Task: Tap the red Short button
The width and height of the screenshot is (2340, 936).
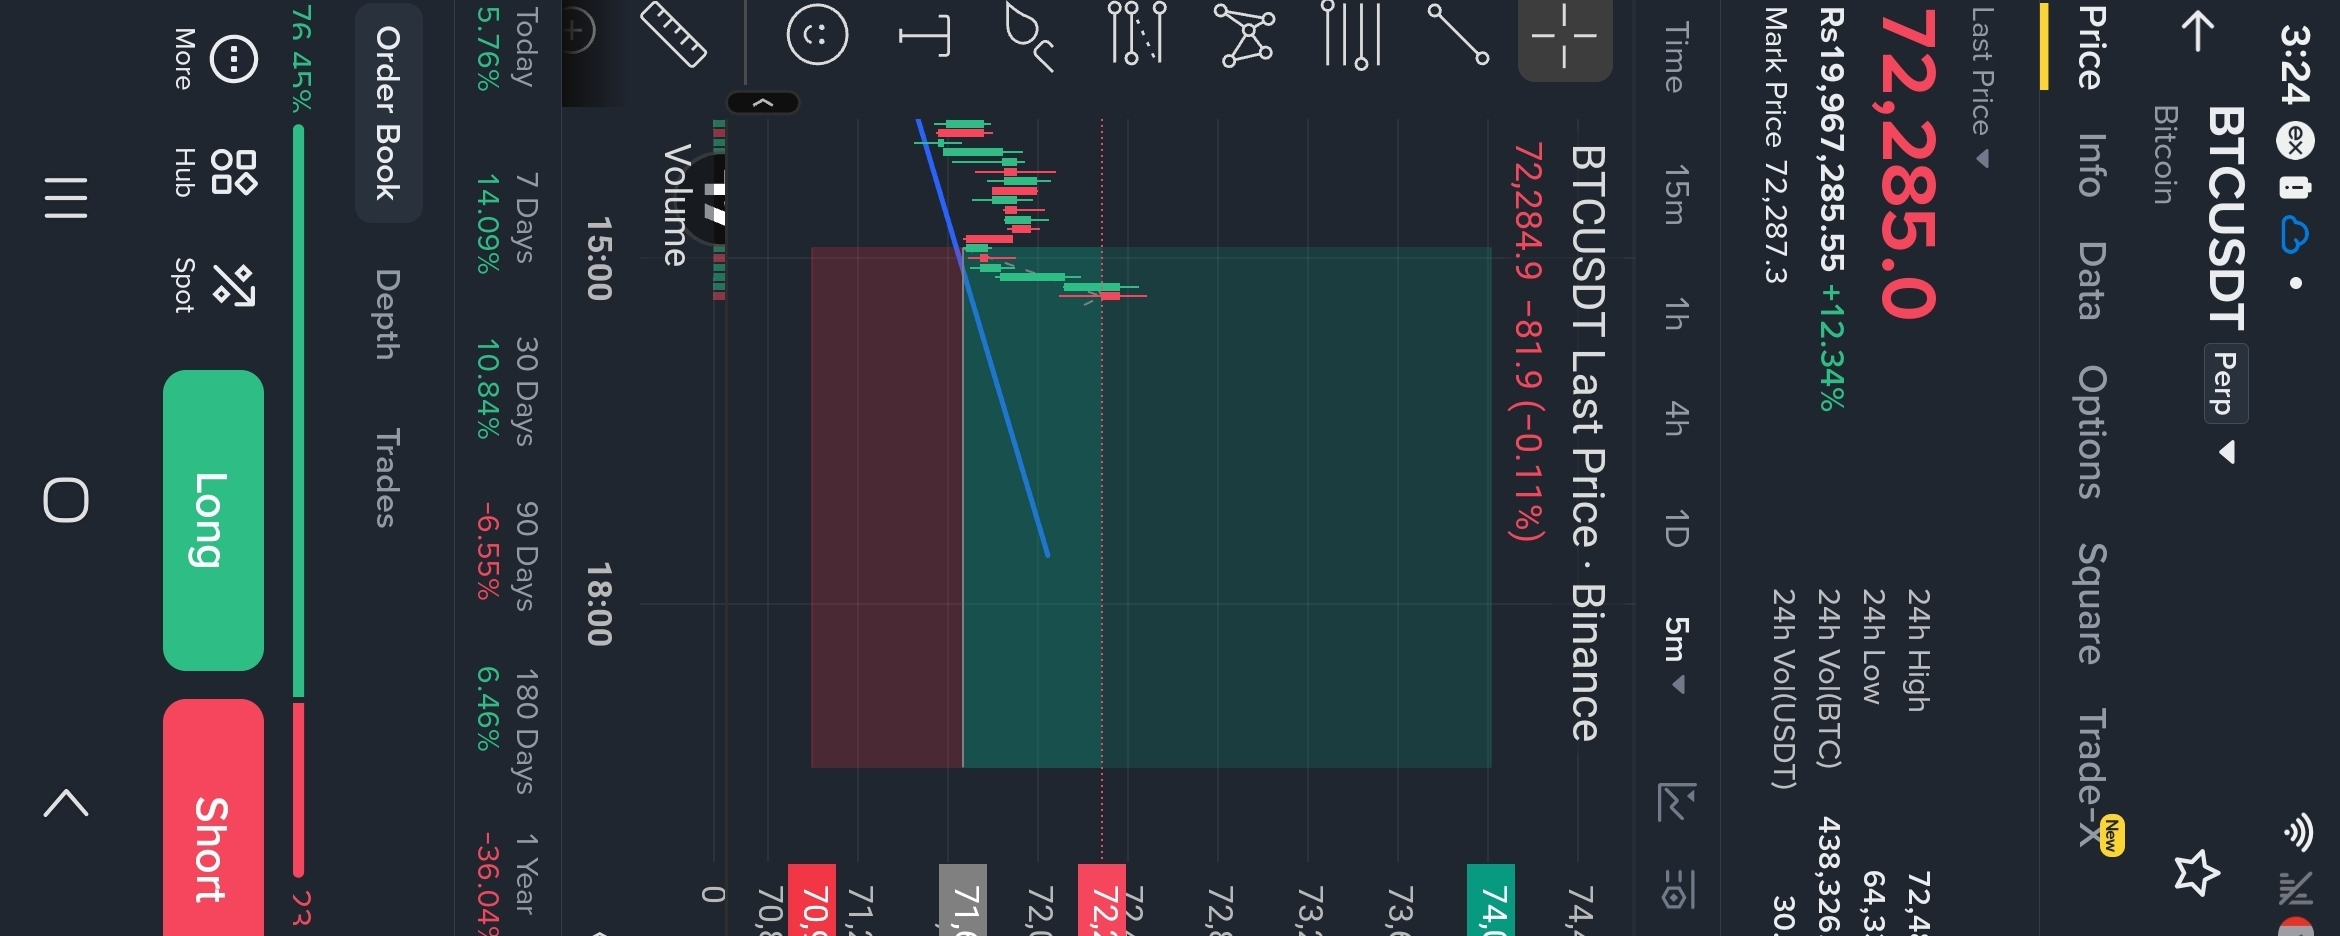Action: pos(213,817)
